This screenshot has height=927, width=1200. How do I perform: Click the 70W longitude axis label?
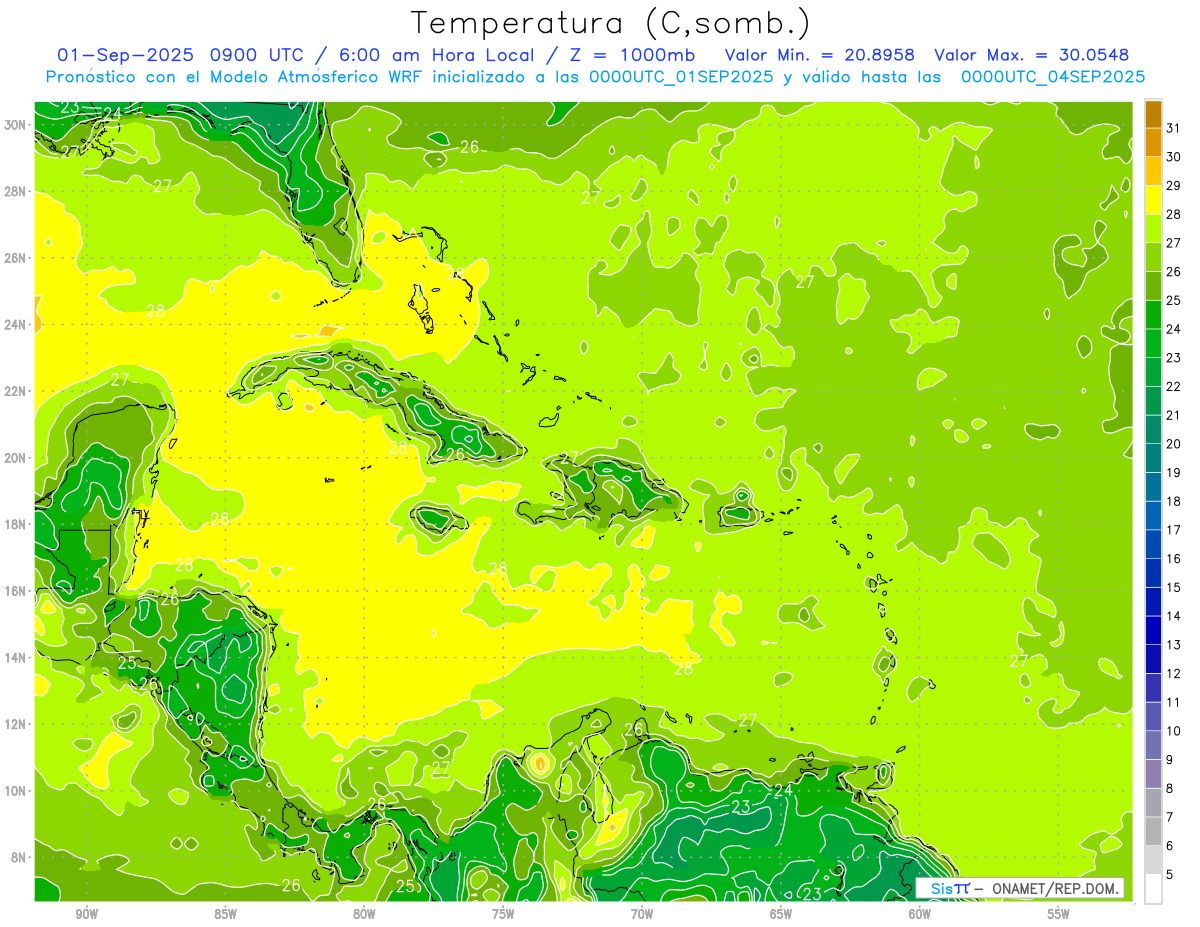(642, 914)
